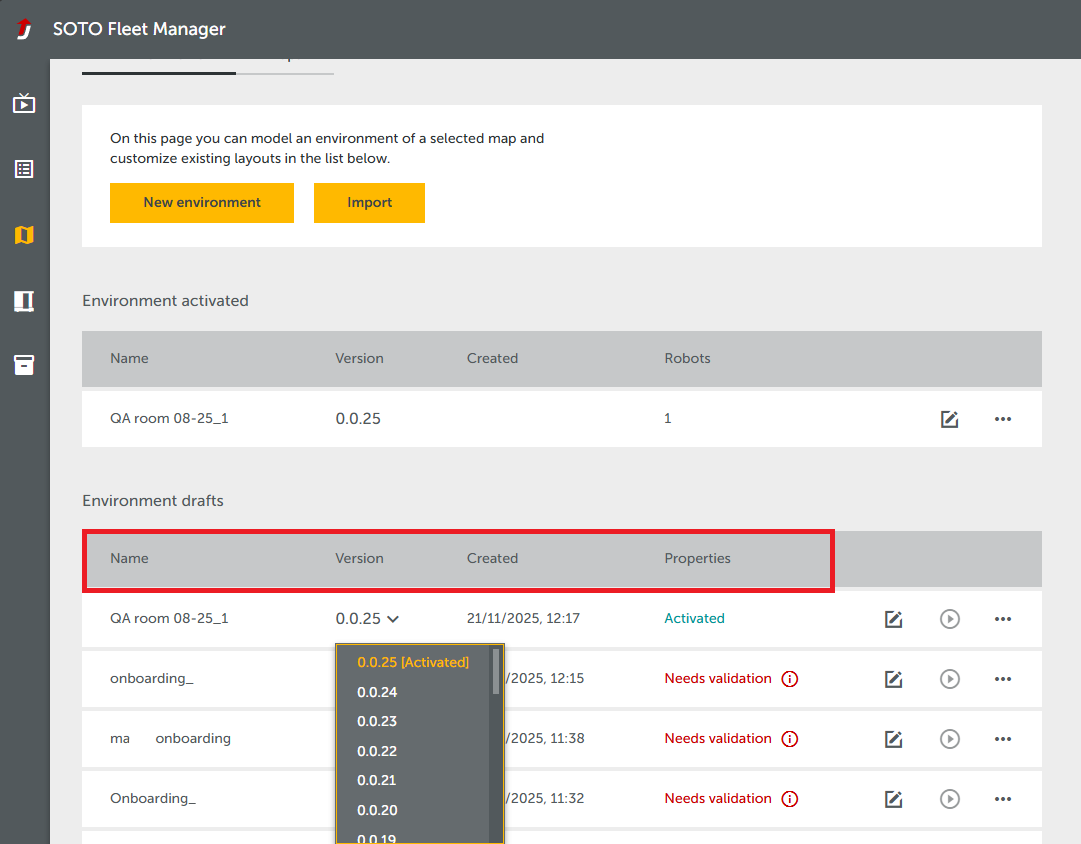Click the created date 21/11/2025, 12:17
Image resolution: width=1081 pixels, height=844 pixels.
coord(523,619)
